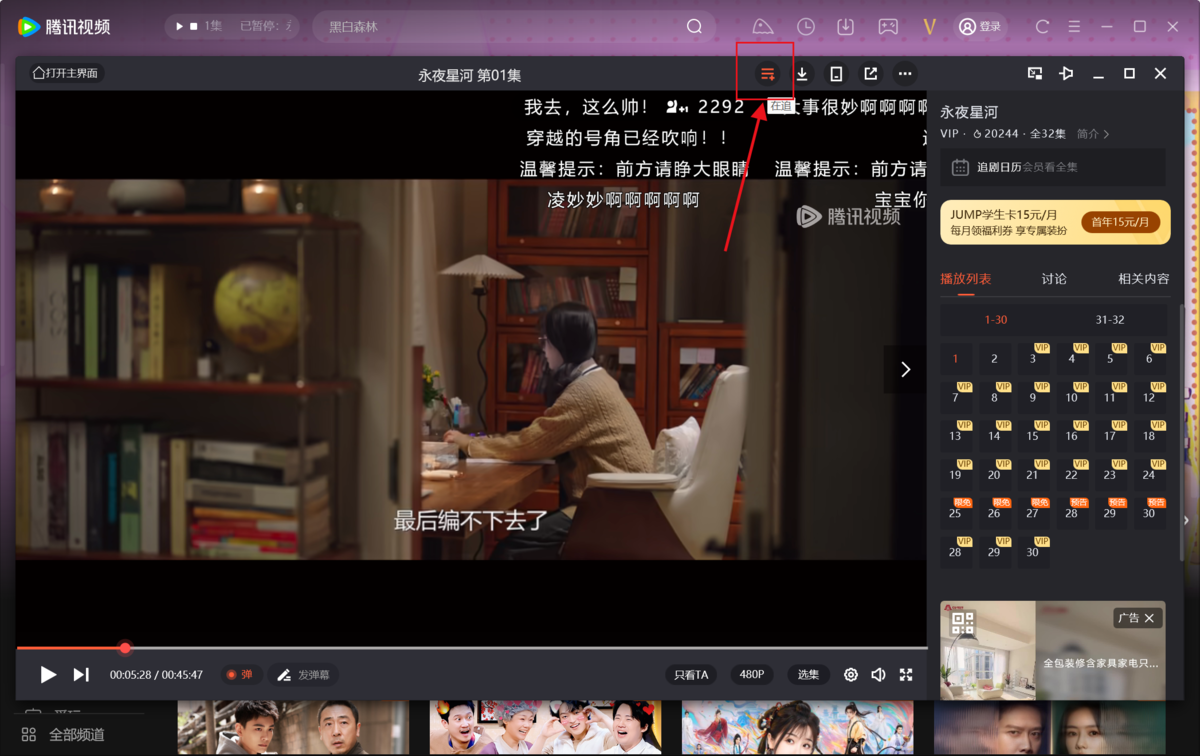The width and height of the screenshot is (1200, 756).
Task: Open the 选集 episode picker
Action: pyautogui.click(x=808, y=674)
